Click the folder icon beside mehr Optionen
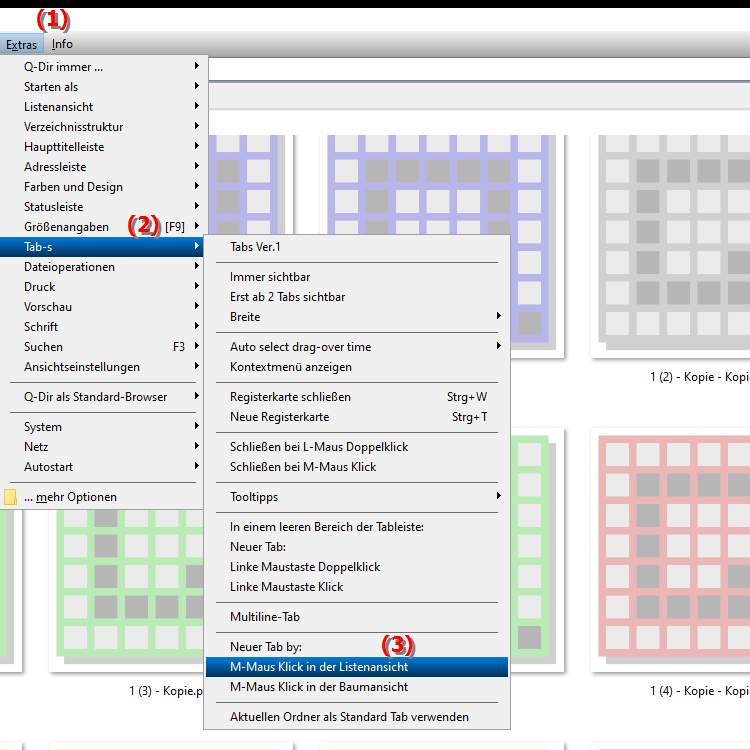 pyautogui.click(x=10, y=497)
